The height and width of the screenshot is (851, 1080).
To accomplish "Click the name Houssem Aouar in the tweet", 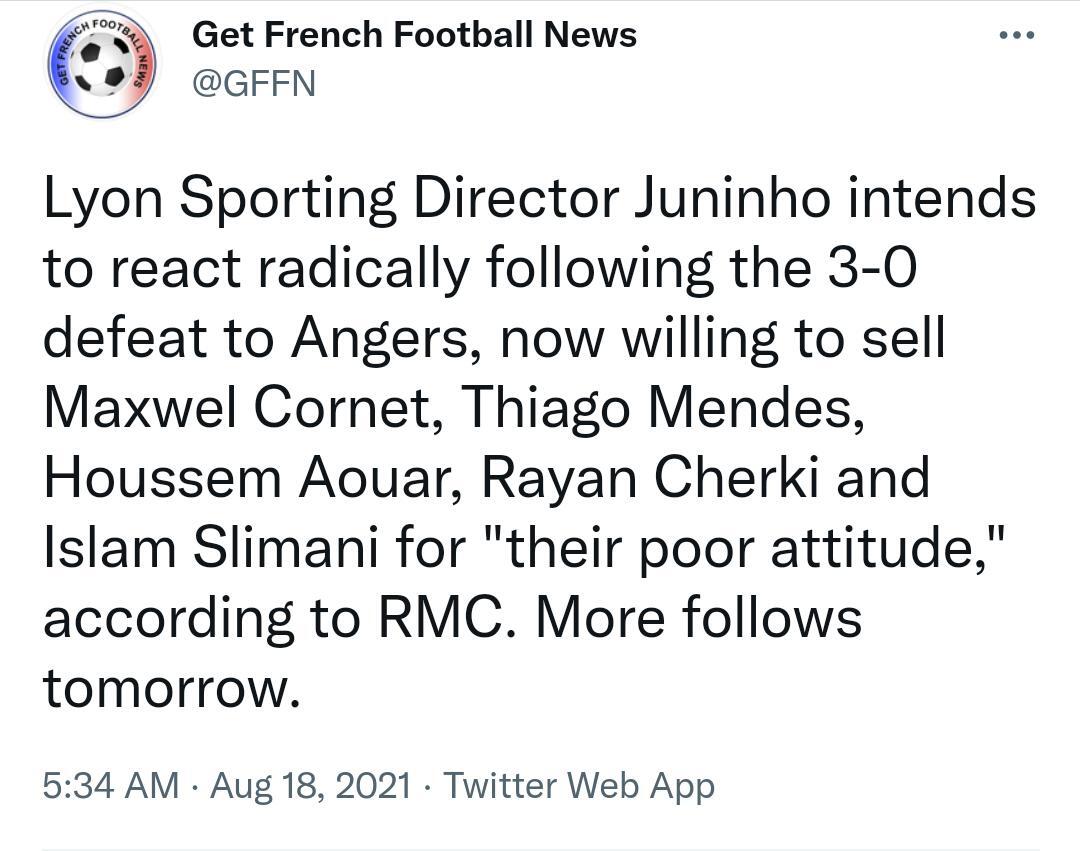I will (252, 478).
